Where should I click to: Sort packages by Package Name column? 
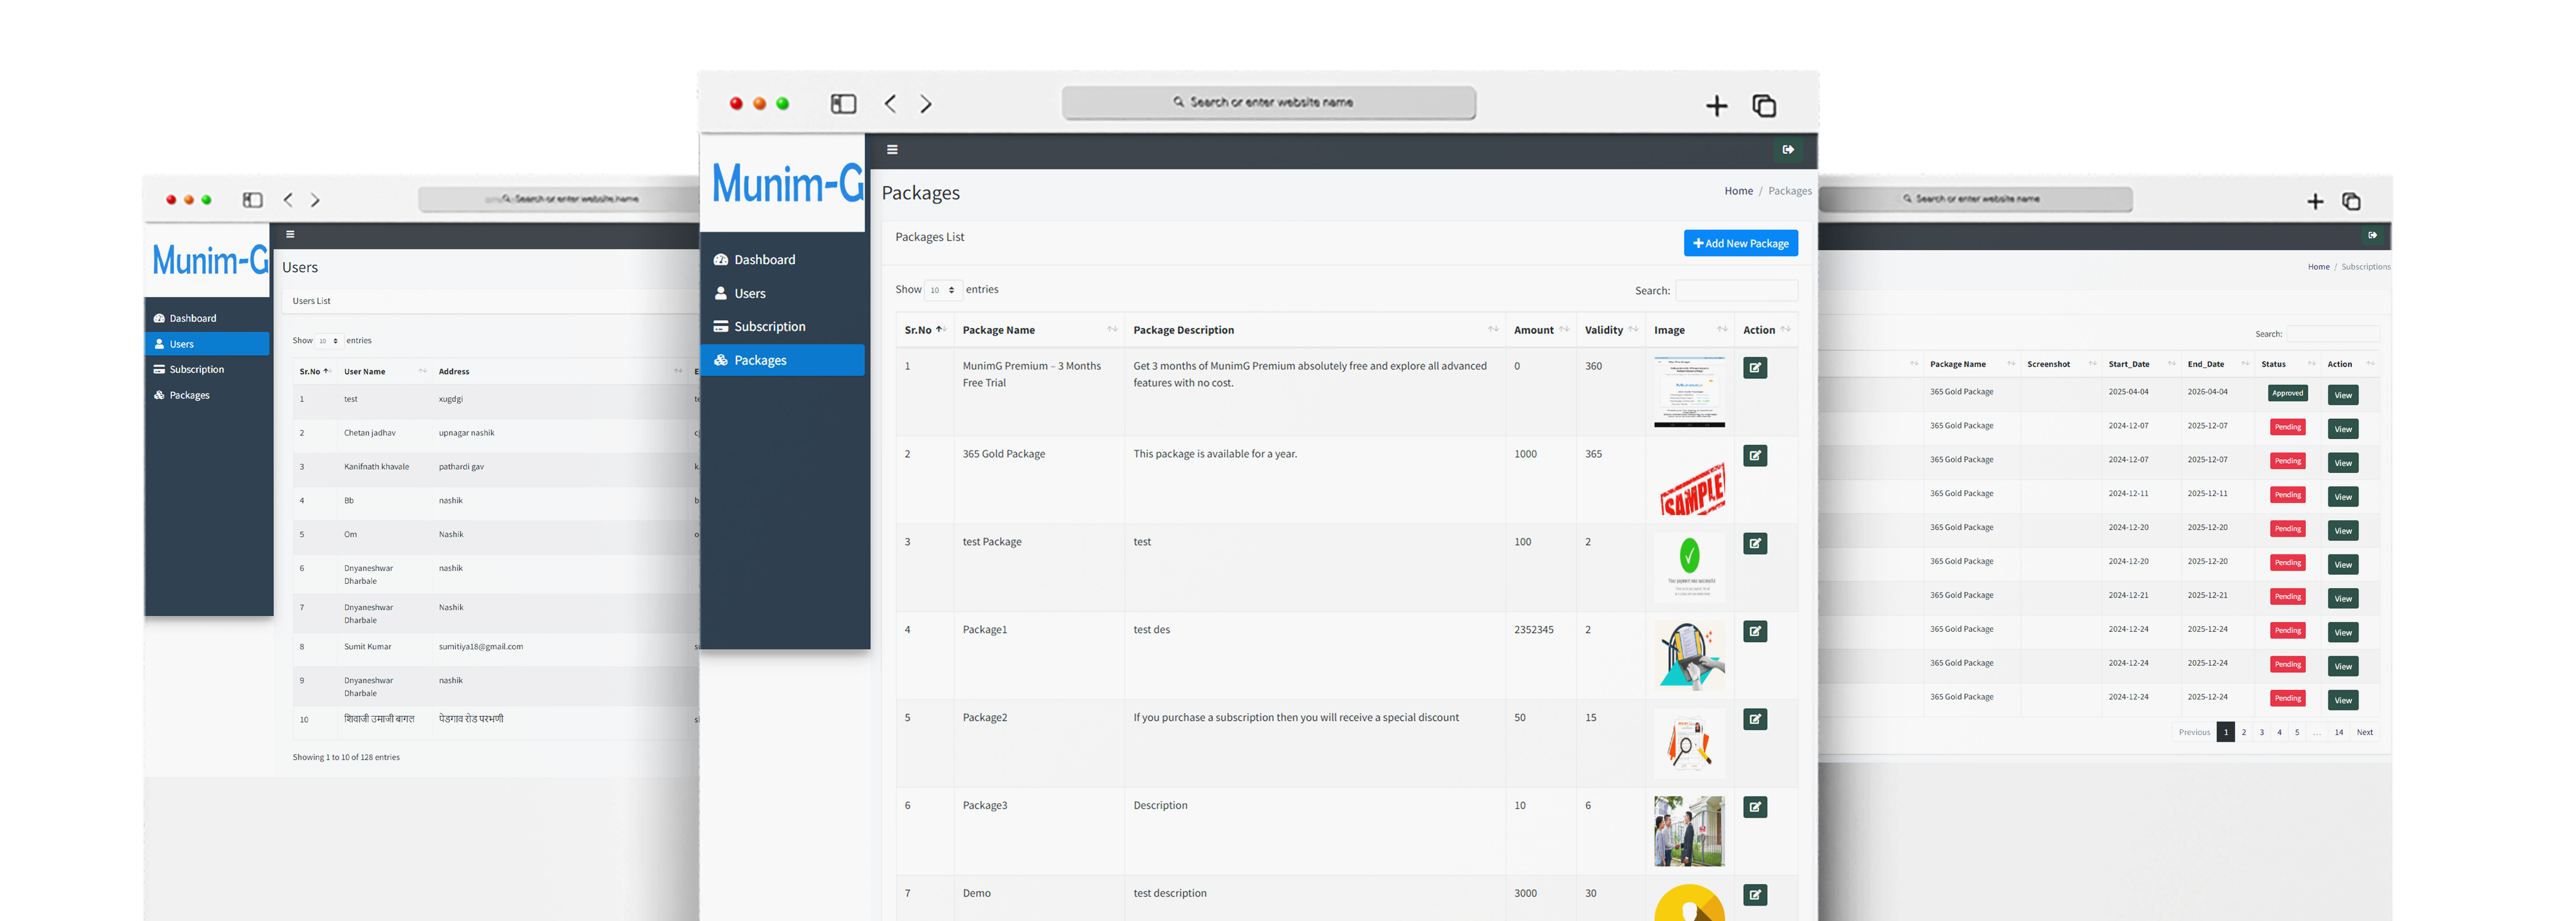1039,331
